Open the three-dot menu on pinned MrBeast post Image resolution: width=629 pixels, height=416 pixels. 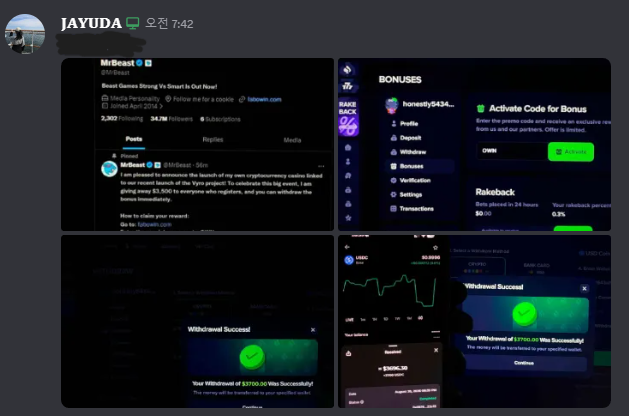point(321,166)
